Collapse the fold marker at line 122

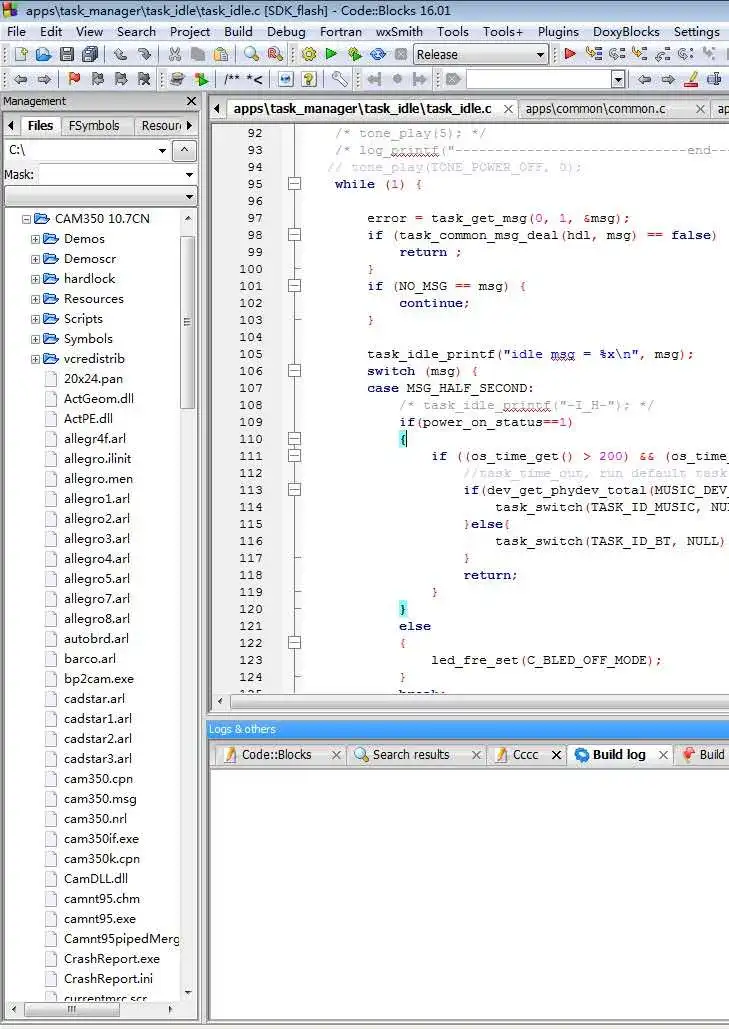pos(295,643)
